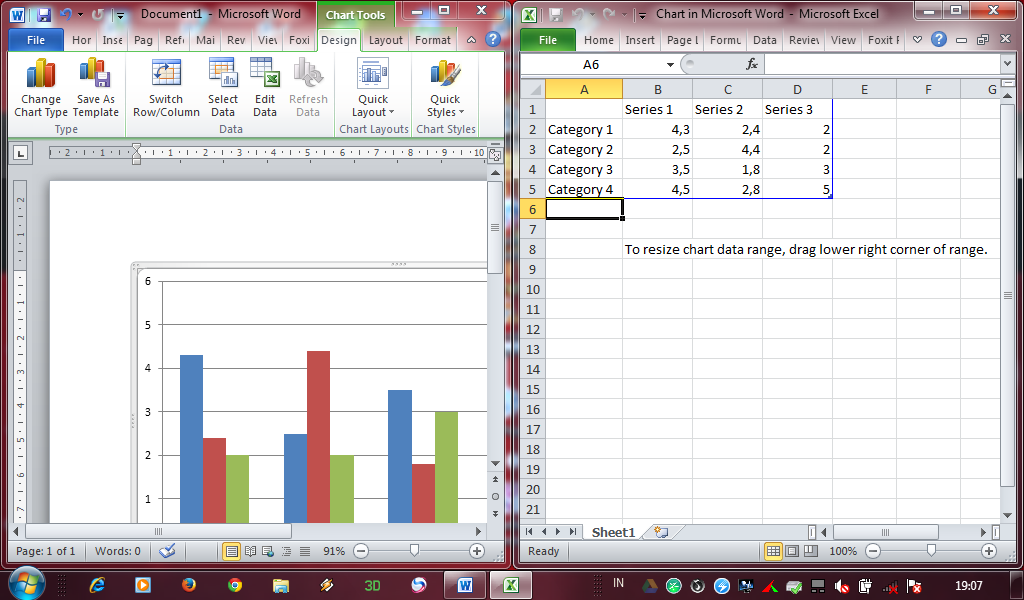Select the Sheet1 sheet tab

612,532
